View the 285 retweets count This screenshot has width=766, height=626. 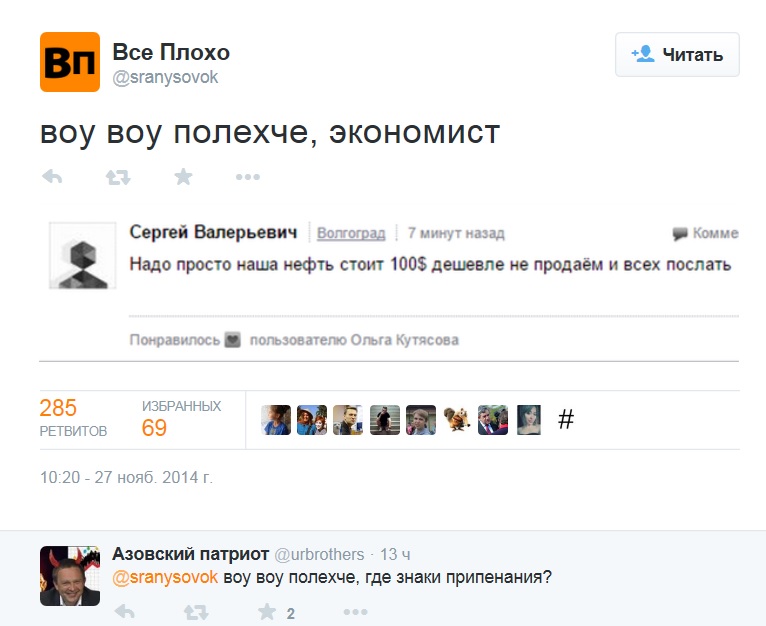point(58,408)
